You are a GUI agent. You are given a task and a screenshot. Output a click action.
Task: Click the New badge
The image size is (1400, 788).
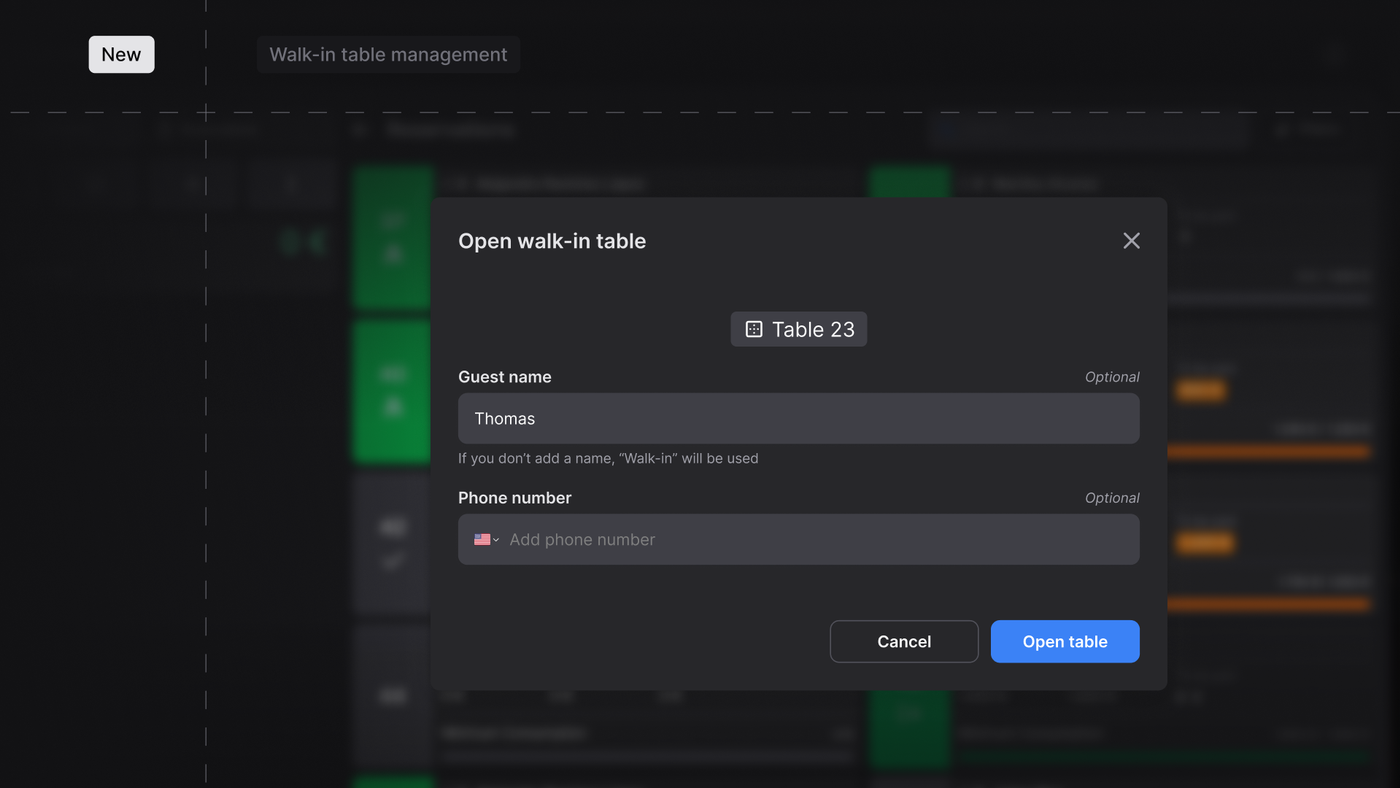coord(121,55)
